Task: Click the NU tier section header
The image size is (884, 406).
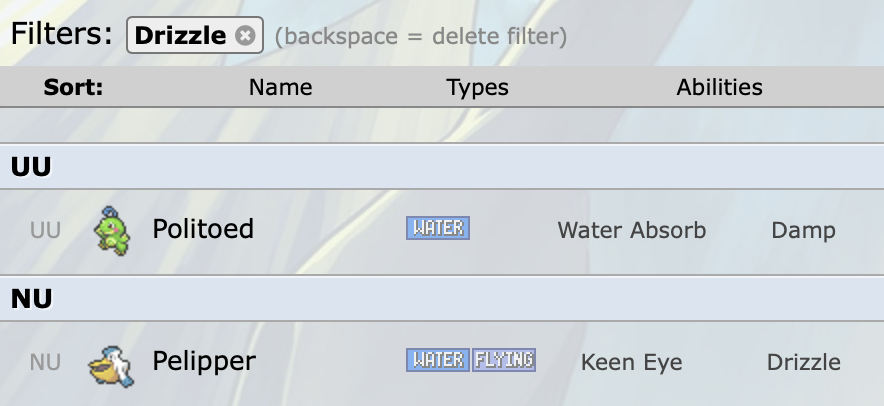Action: coord(31,298)
